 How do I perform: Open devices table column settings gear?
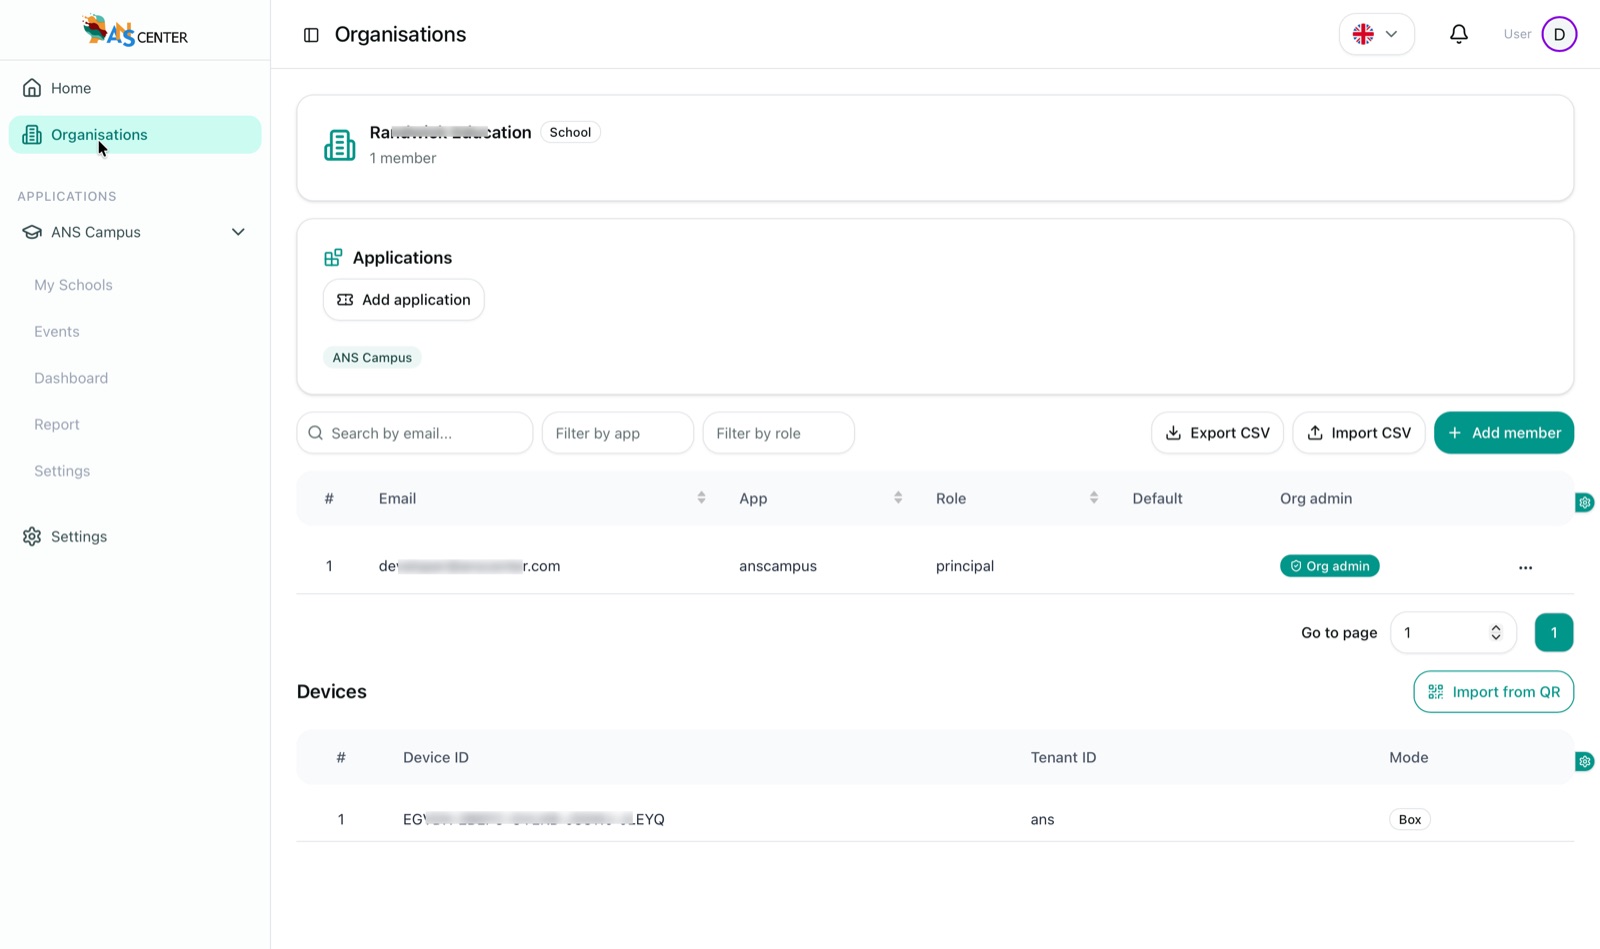click(1585, 762)
